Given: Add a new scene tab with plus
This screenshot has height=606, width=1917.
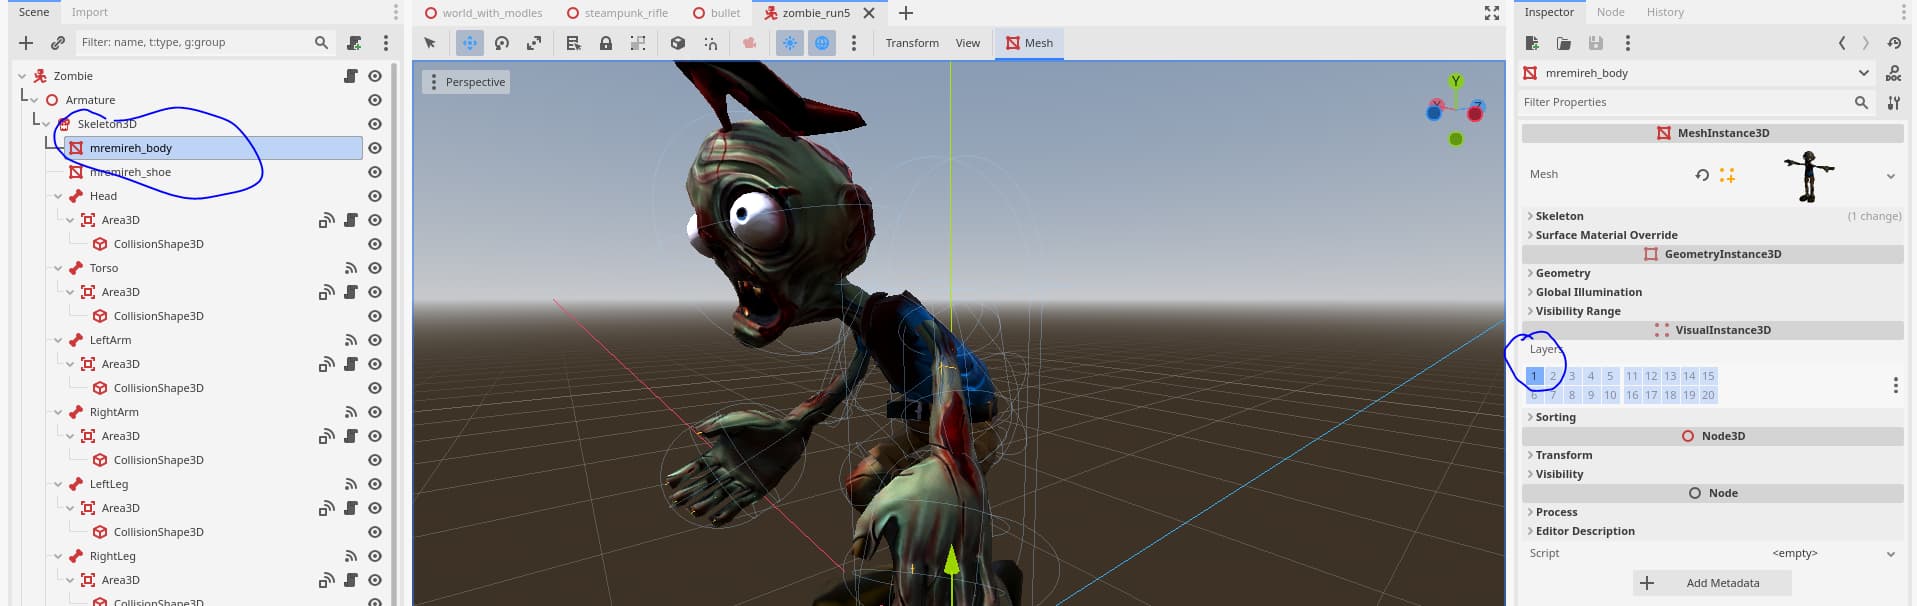Looking at the screenshot, I should [x=906, y=13].
